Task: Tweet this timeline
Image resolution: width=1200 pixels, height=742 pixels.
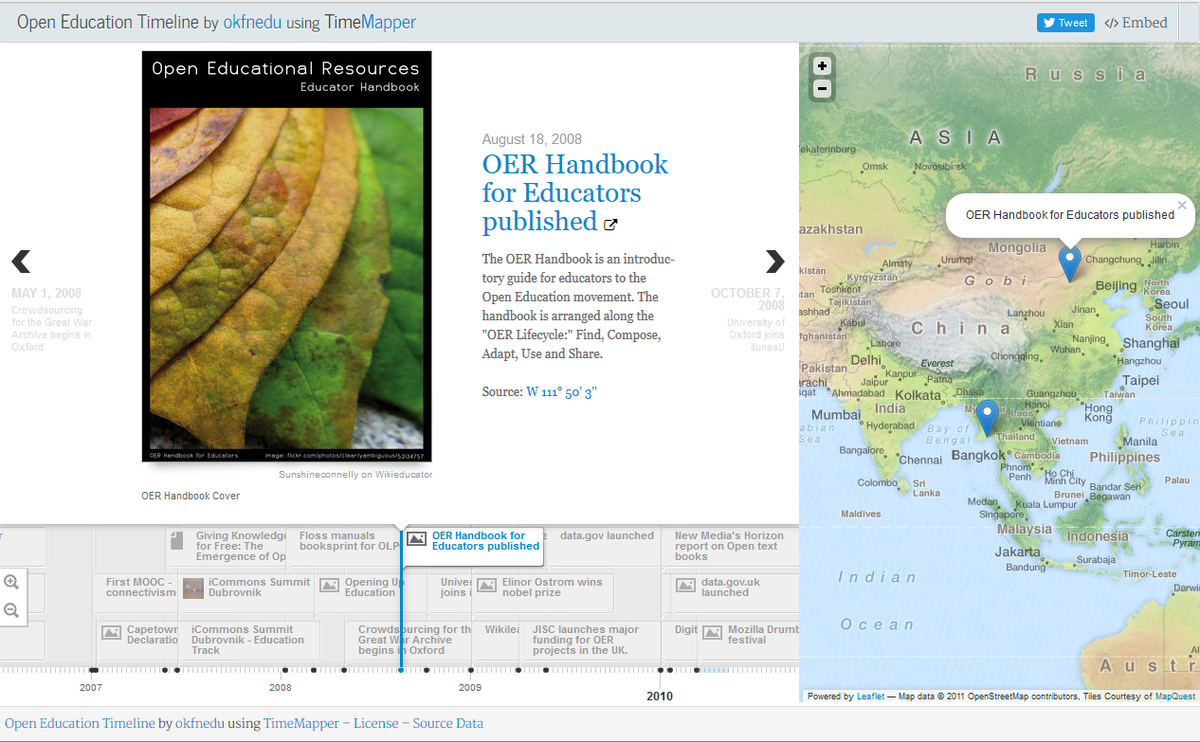Action: pyautogui.click(x=1066, y=22)
